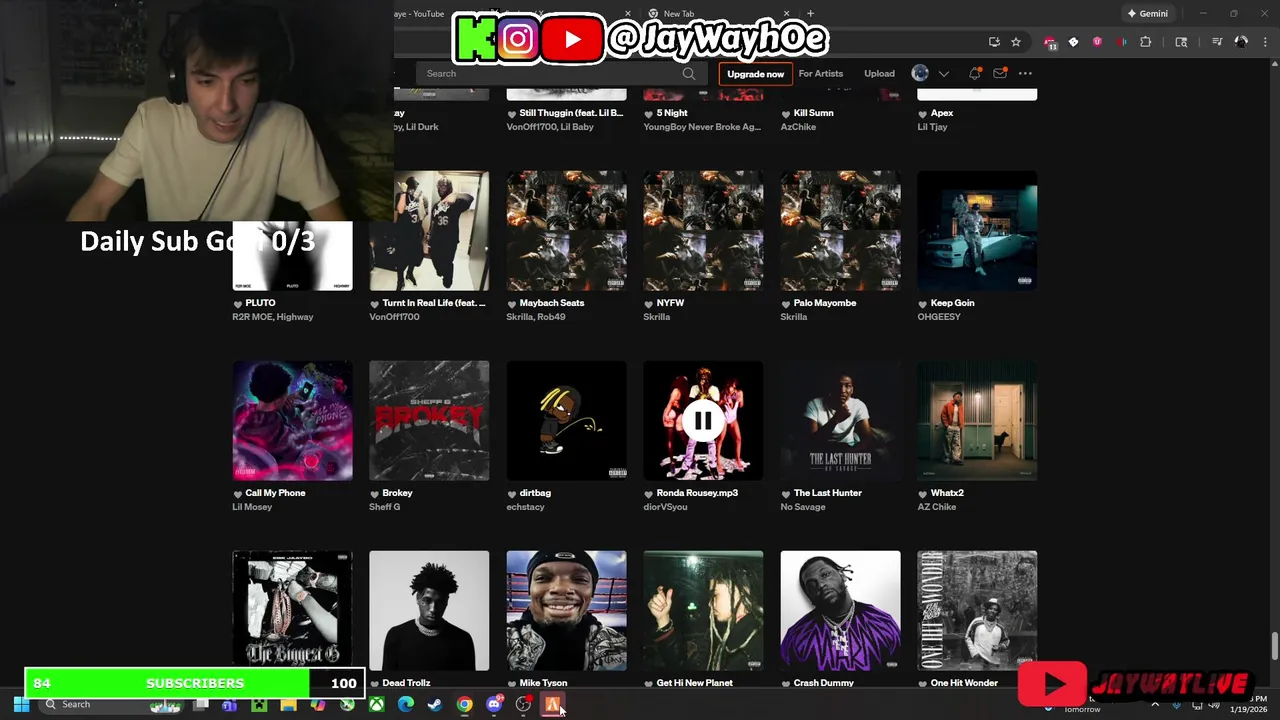
Task: Open the track title One Hit Wonder
Action: [x=964, y=683]
